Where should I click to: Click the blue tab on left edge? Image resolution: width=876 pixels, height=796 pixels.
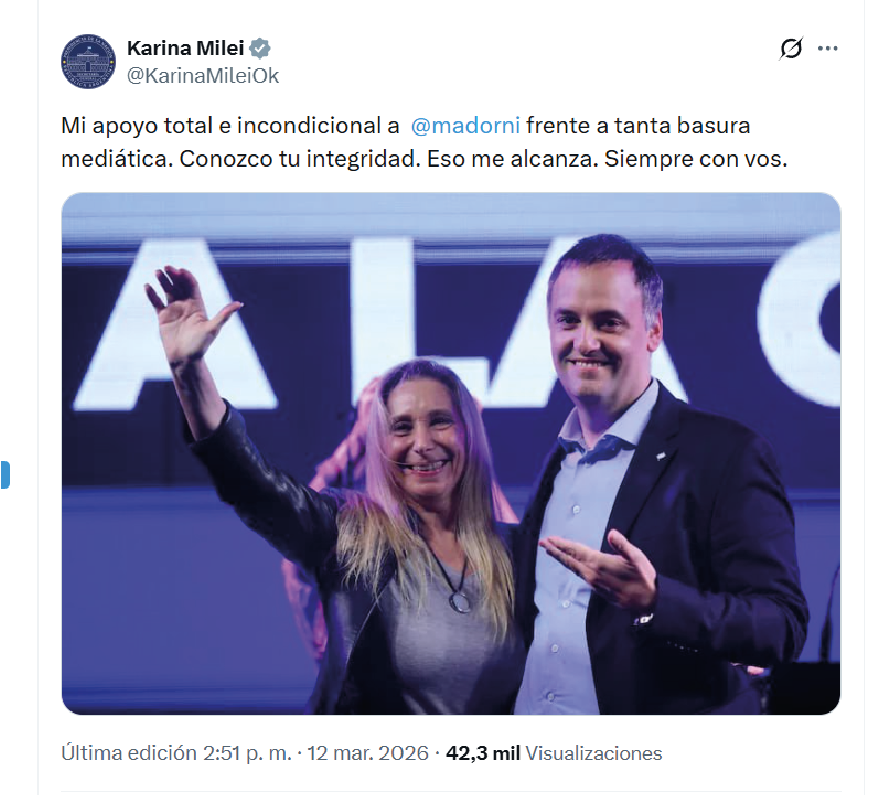pos(4,475)
